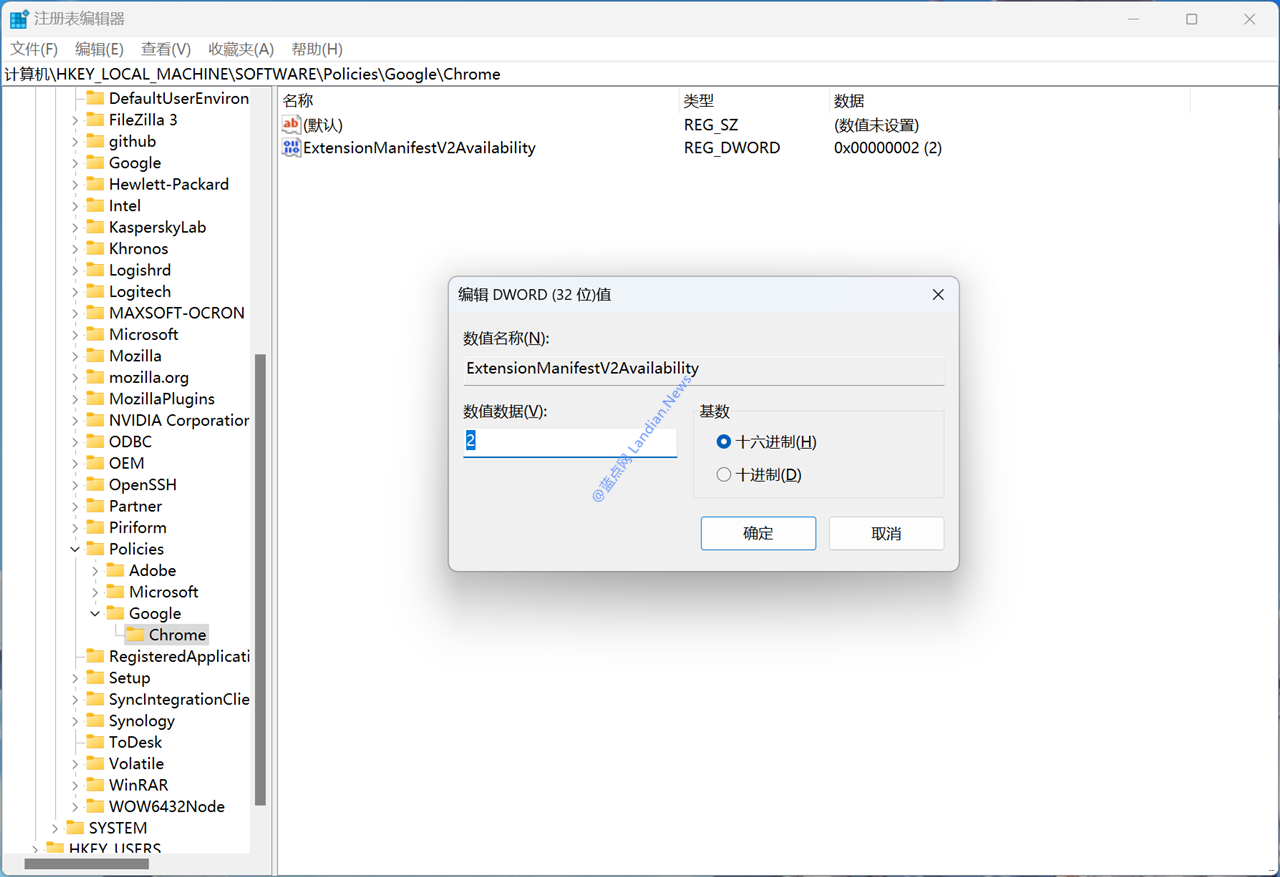Select the 十进制 (decimal) radio button
The image size is (1280, 877).
[724, 475]
